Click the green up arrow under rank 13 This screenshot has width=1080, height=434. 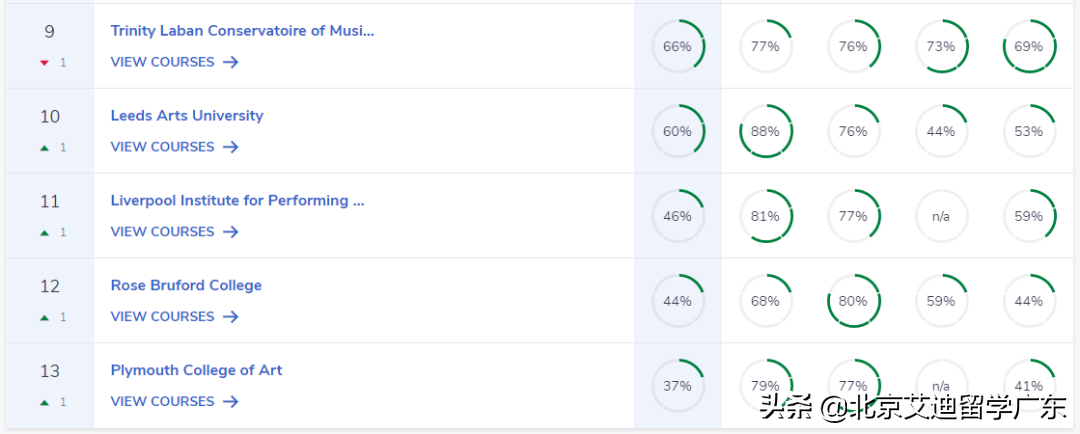(x=44, y=402)
